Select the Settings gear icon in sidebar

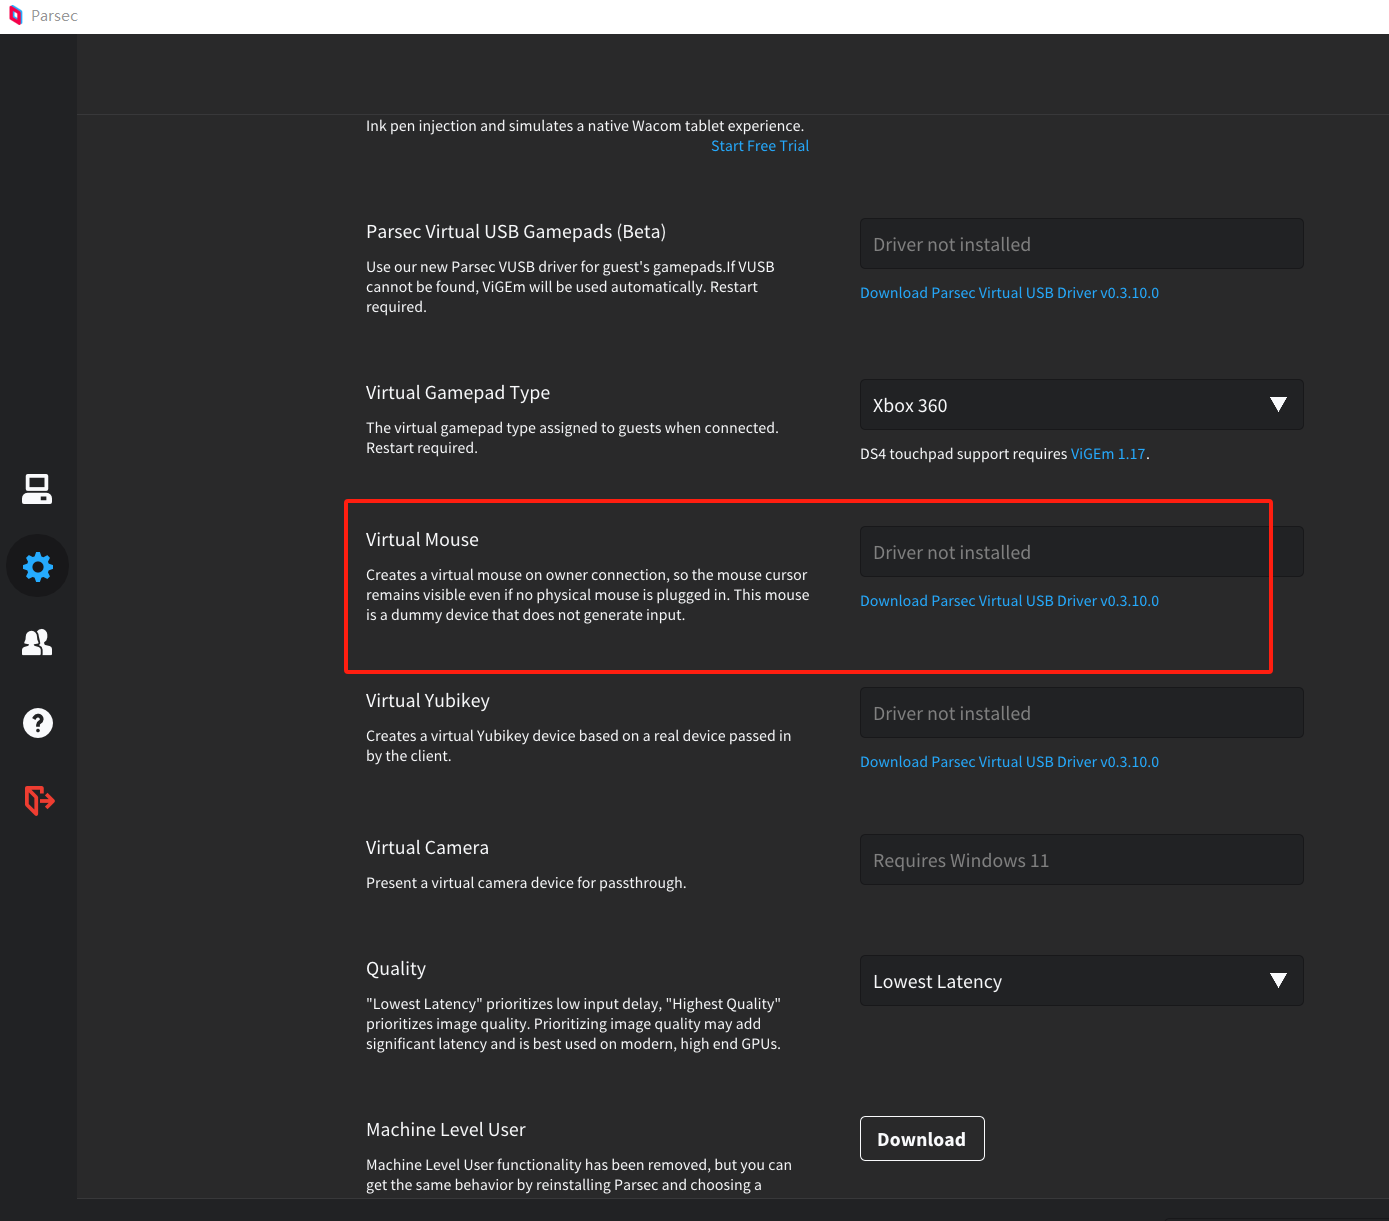(38, 567)
